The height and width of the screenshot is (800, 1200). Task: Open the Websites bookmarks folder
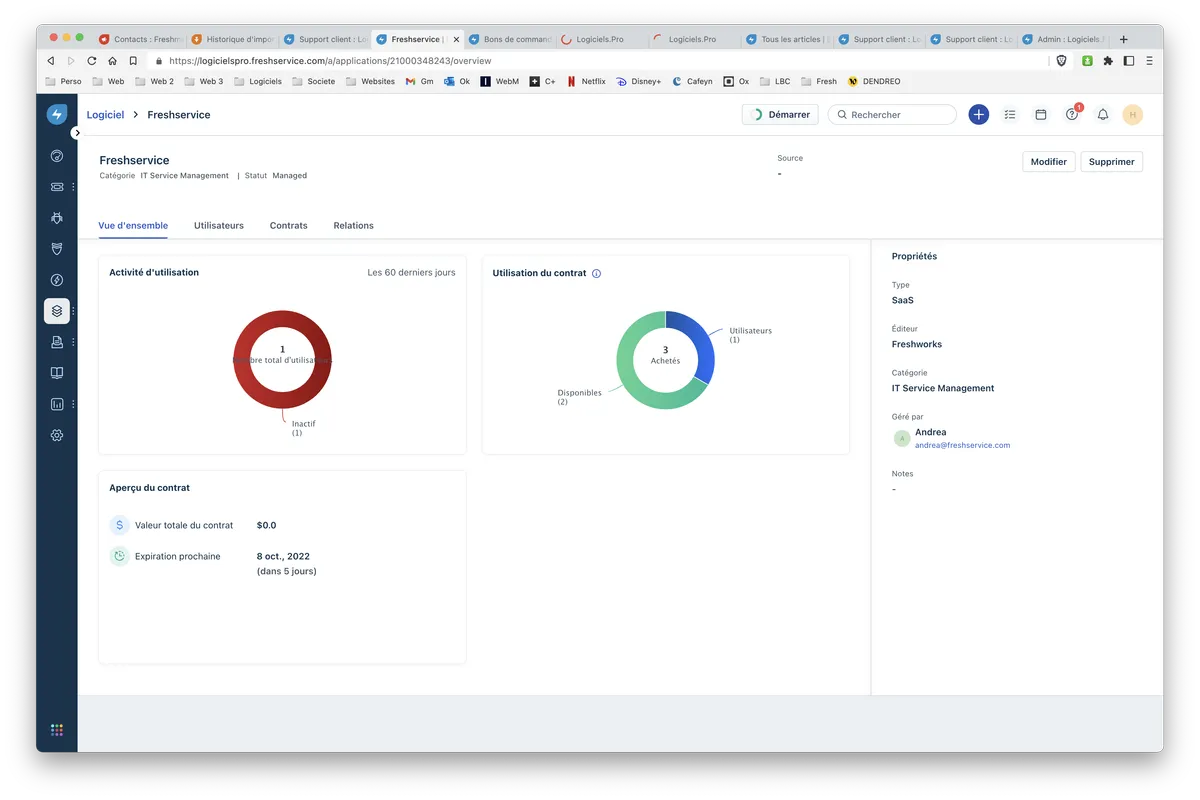pyautogui.click(x=370, y=81)
